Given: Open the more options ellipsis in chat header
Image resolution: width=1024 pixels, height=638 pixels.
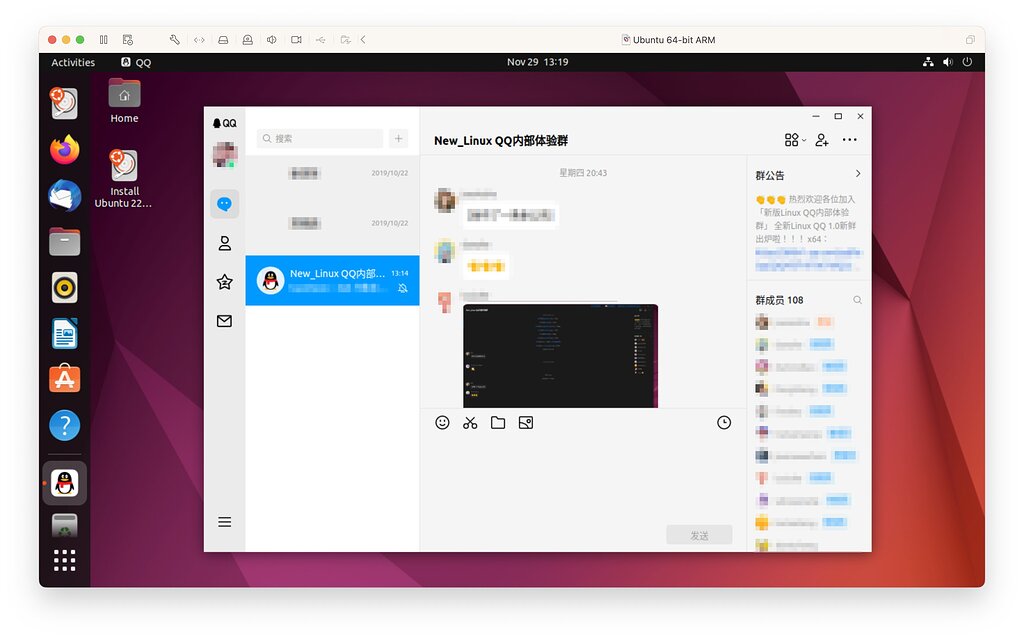Looking at the screenshot, I should point(849,140).
